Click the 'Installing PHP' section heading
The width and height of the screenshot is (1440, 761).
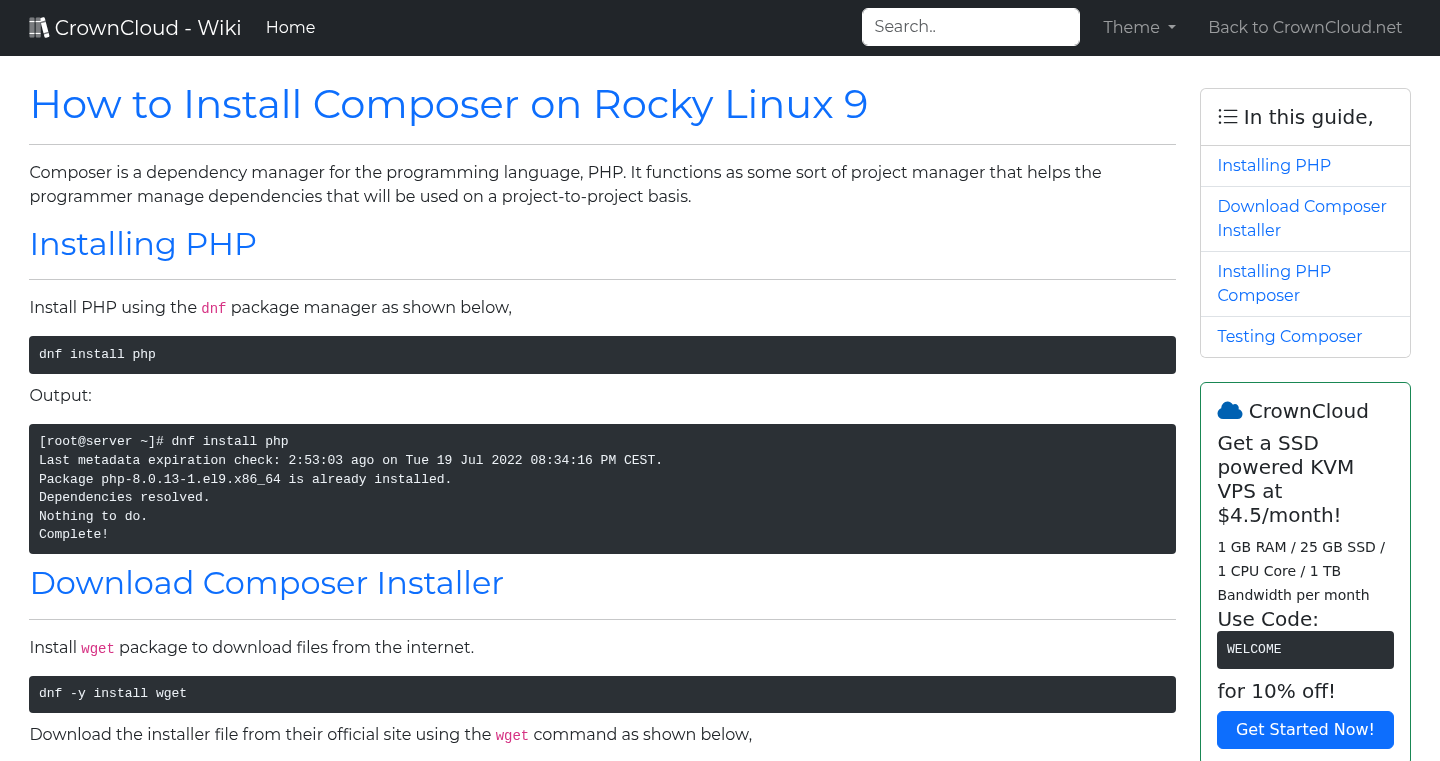[142, 244]
